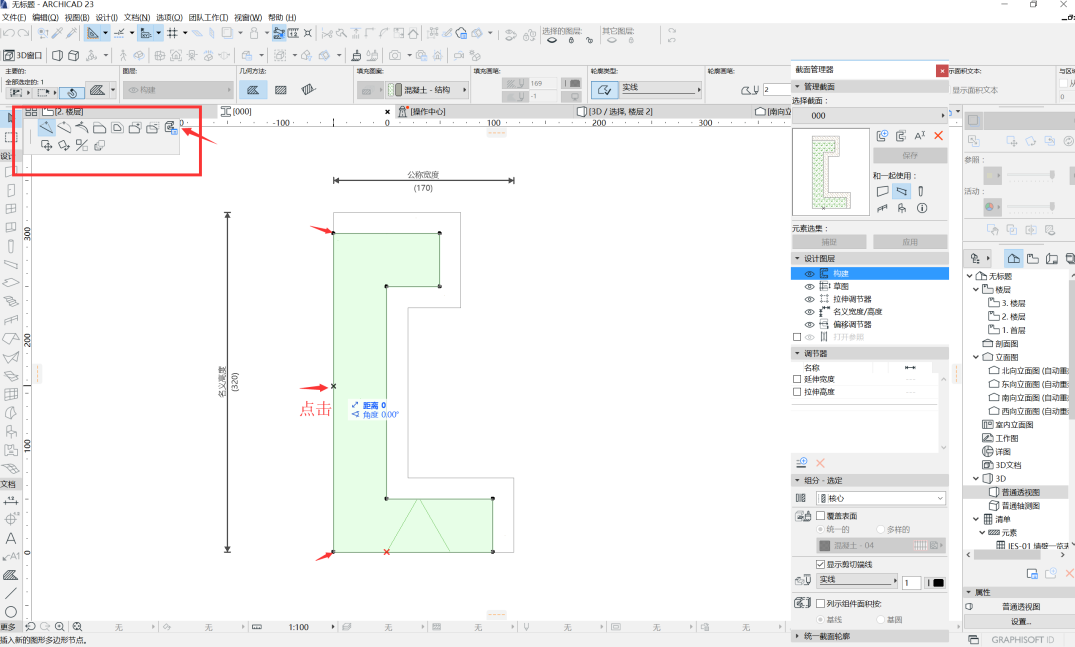
Task: Select the beam use-with icon
Action: (x=902, y=191)
